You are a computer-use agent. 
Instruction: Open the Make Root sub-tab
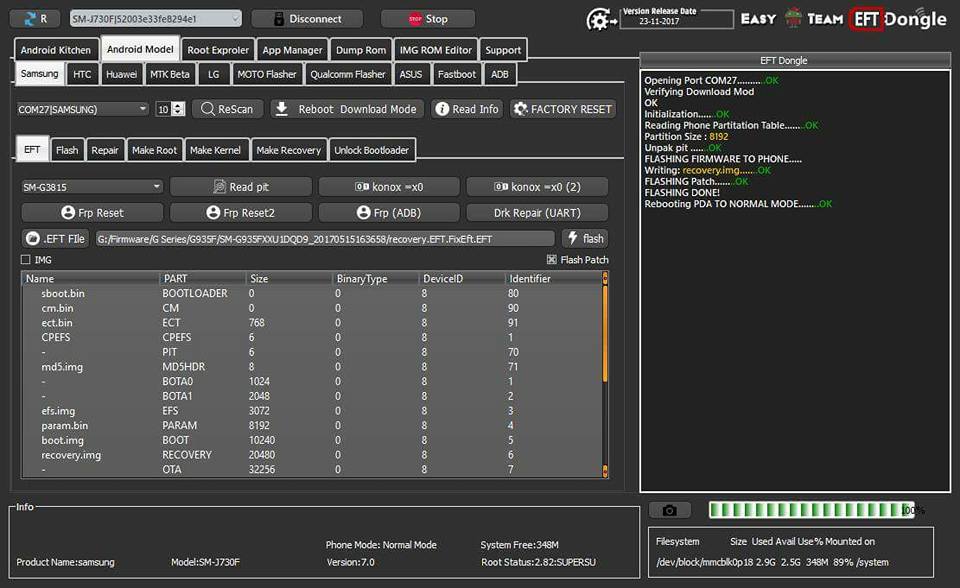154,150
